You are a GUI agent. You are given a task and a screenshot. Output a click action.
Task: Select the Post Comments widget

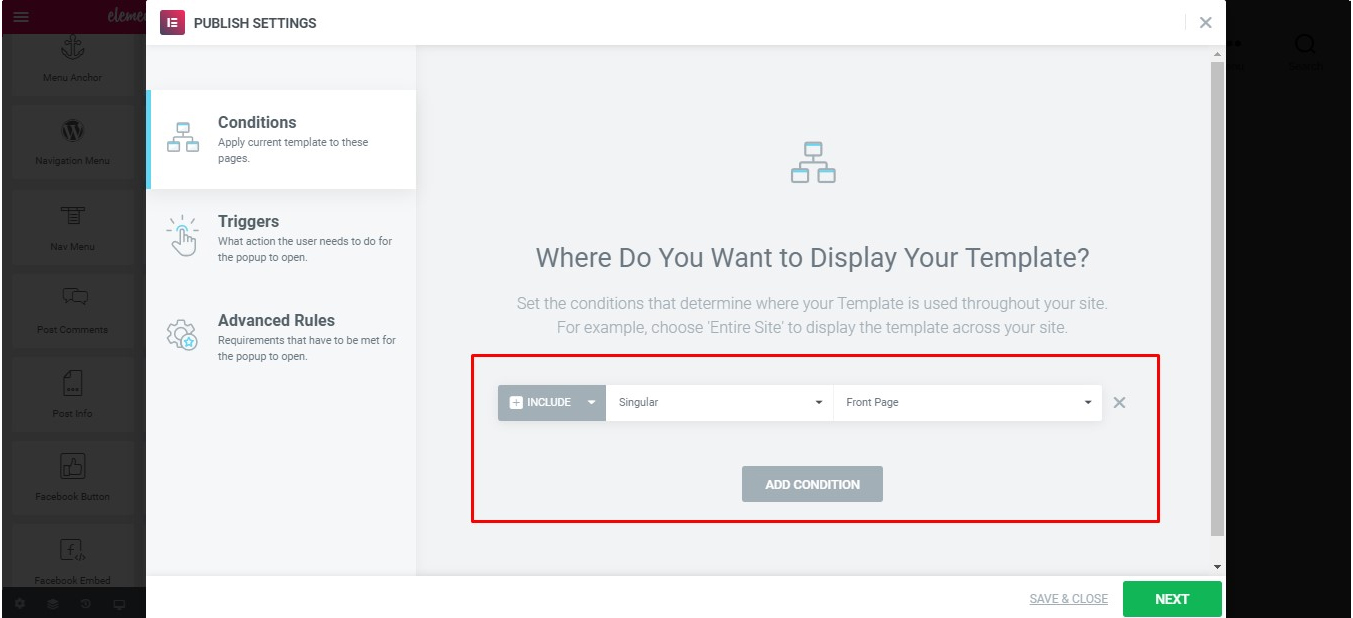point(72,310)
